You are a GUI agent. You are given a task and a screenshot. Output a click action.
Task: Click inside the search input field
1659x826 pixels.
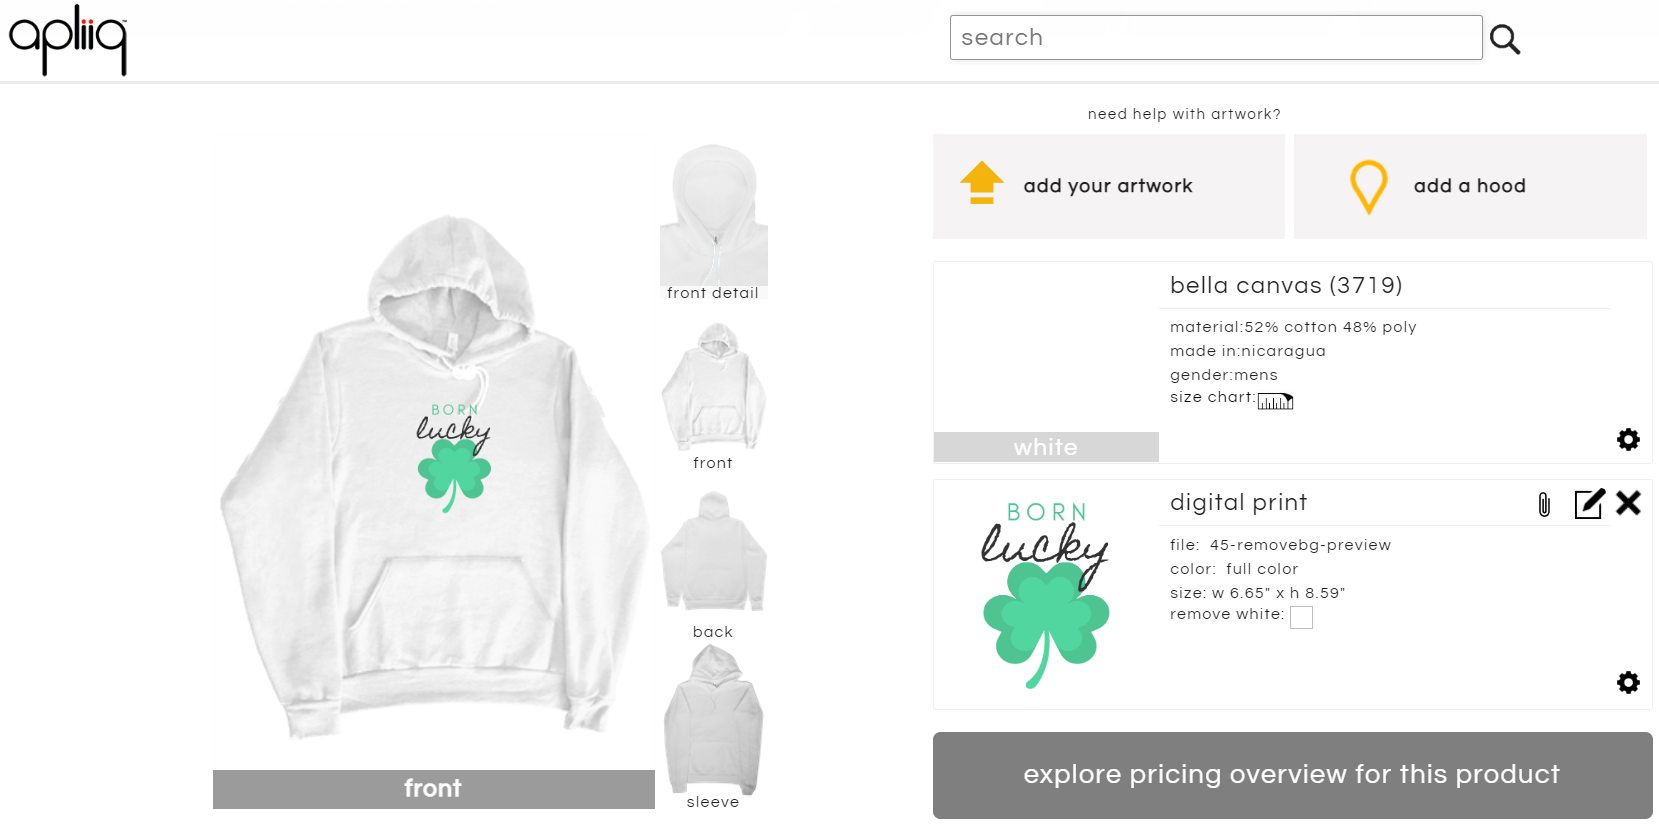[1215, 37]
